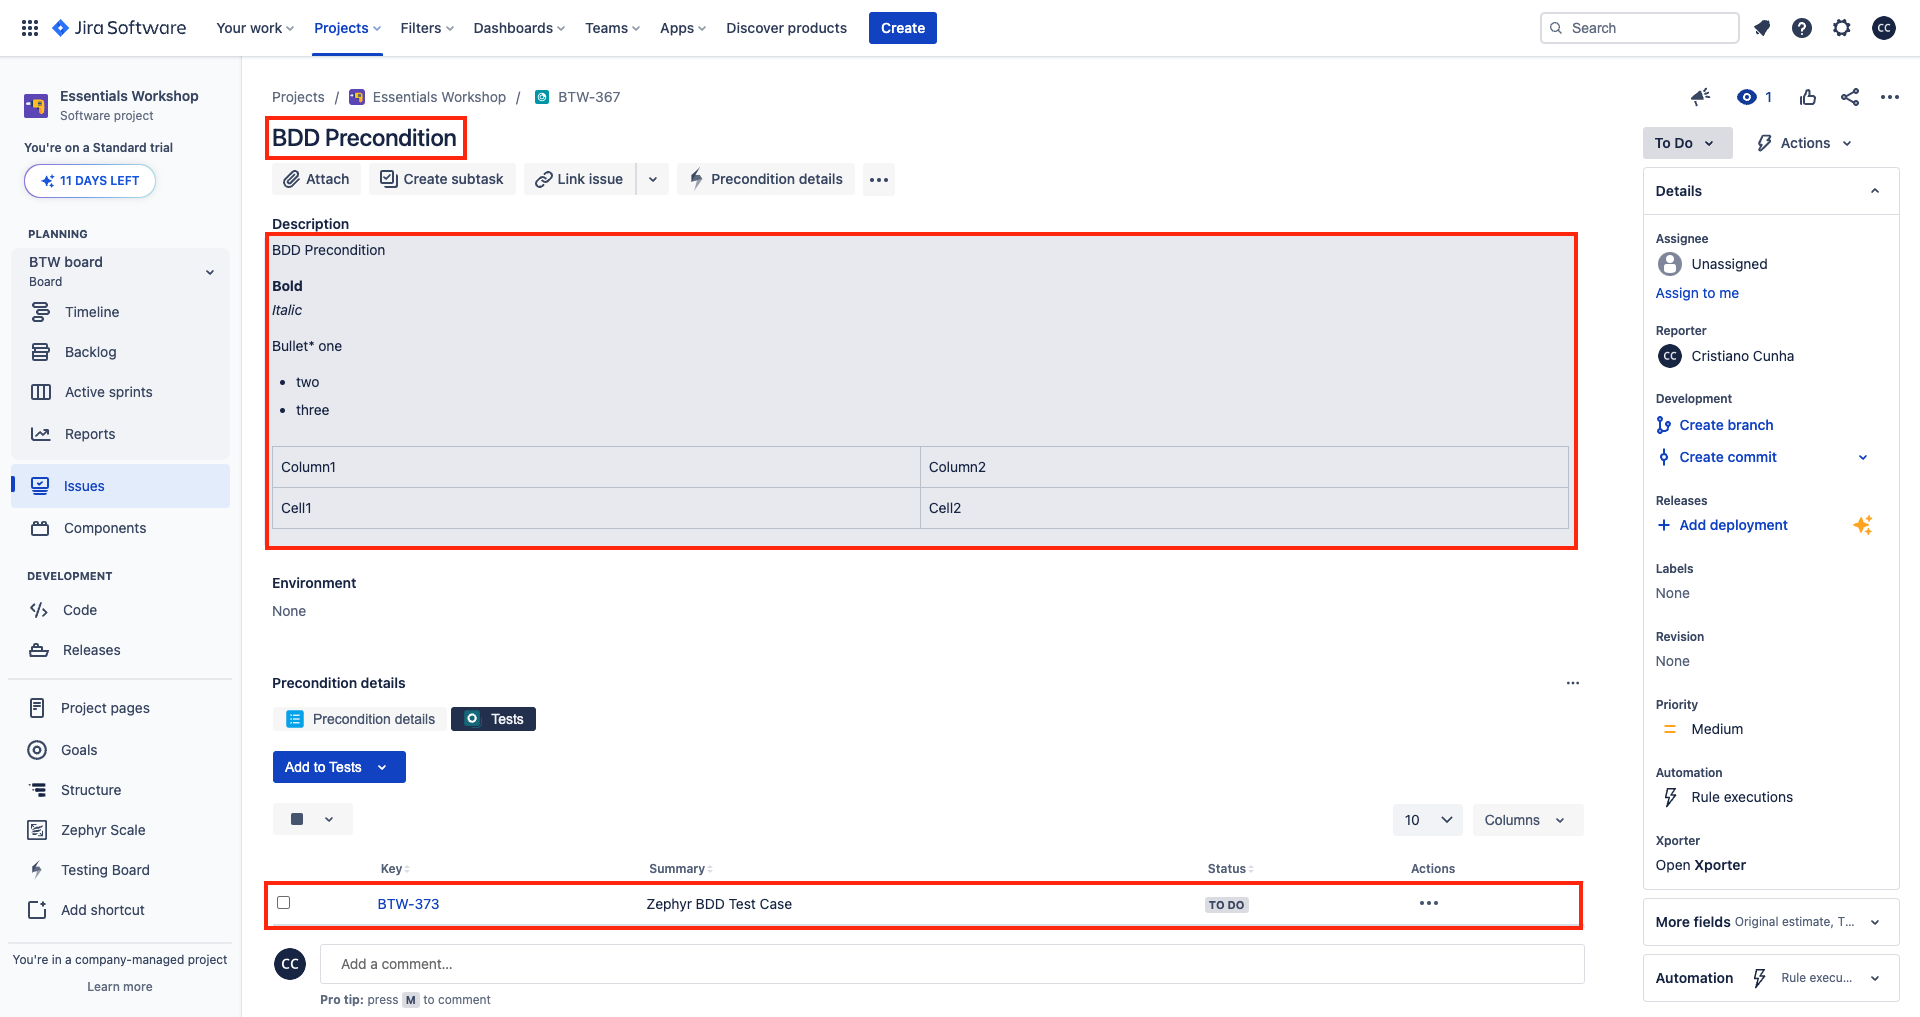This screenshot has width=1920, height=1017.
Task: Open Project pages in the sidebar
Action: click(105, 708)
